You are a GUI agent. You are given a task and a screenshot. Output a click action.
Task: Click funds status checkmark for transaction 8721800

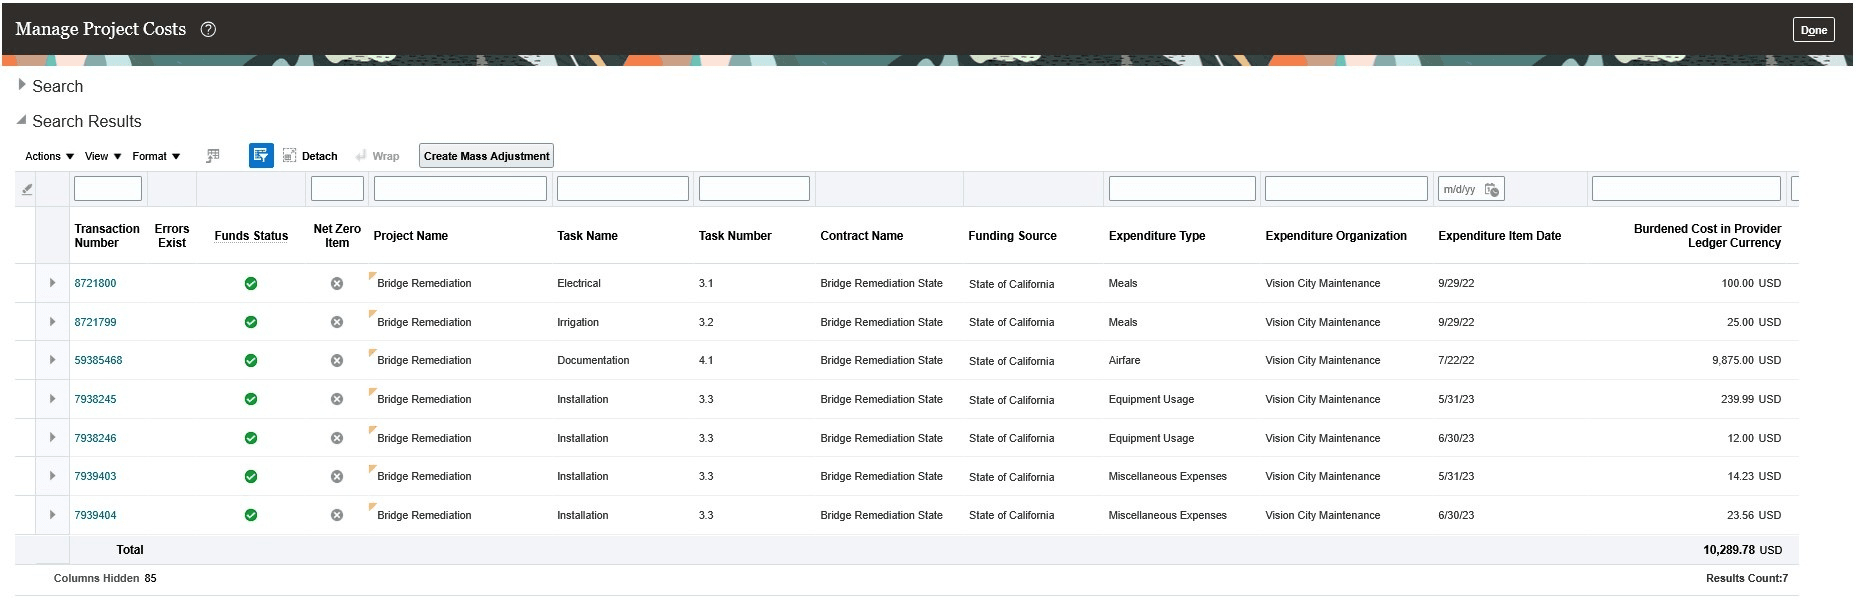pos(251,284)
